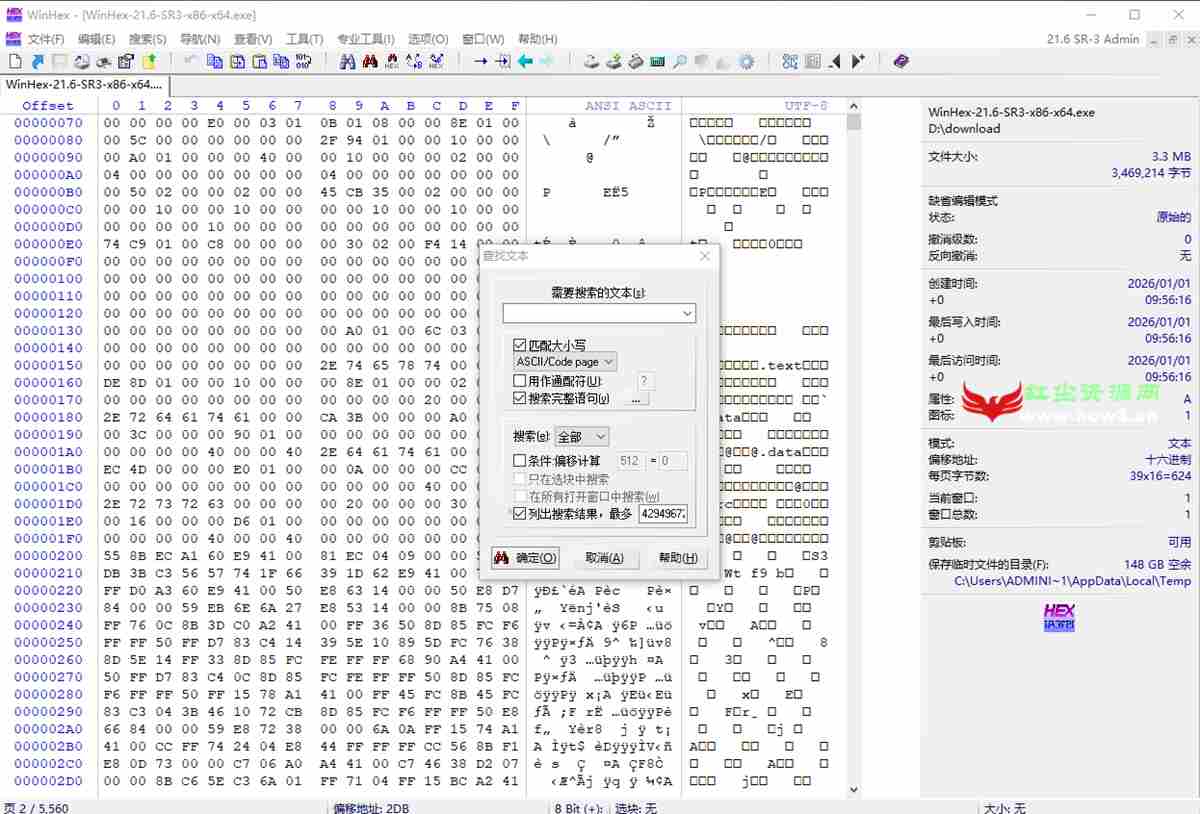
Task: Click the Go To Offset arrow icon
Action: click(480, 62)
